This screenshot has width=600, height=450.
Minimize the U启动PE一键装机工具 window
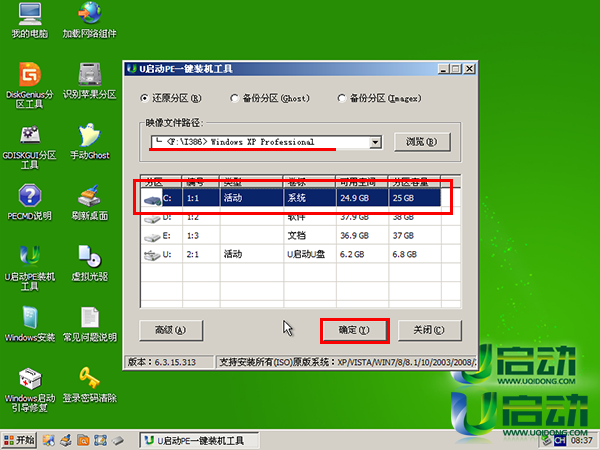(443, 69)
